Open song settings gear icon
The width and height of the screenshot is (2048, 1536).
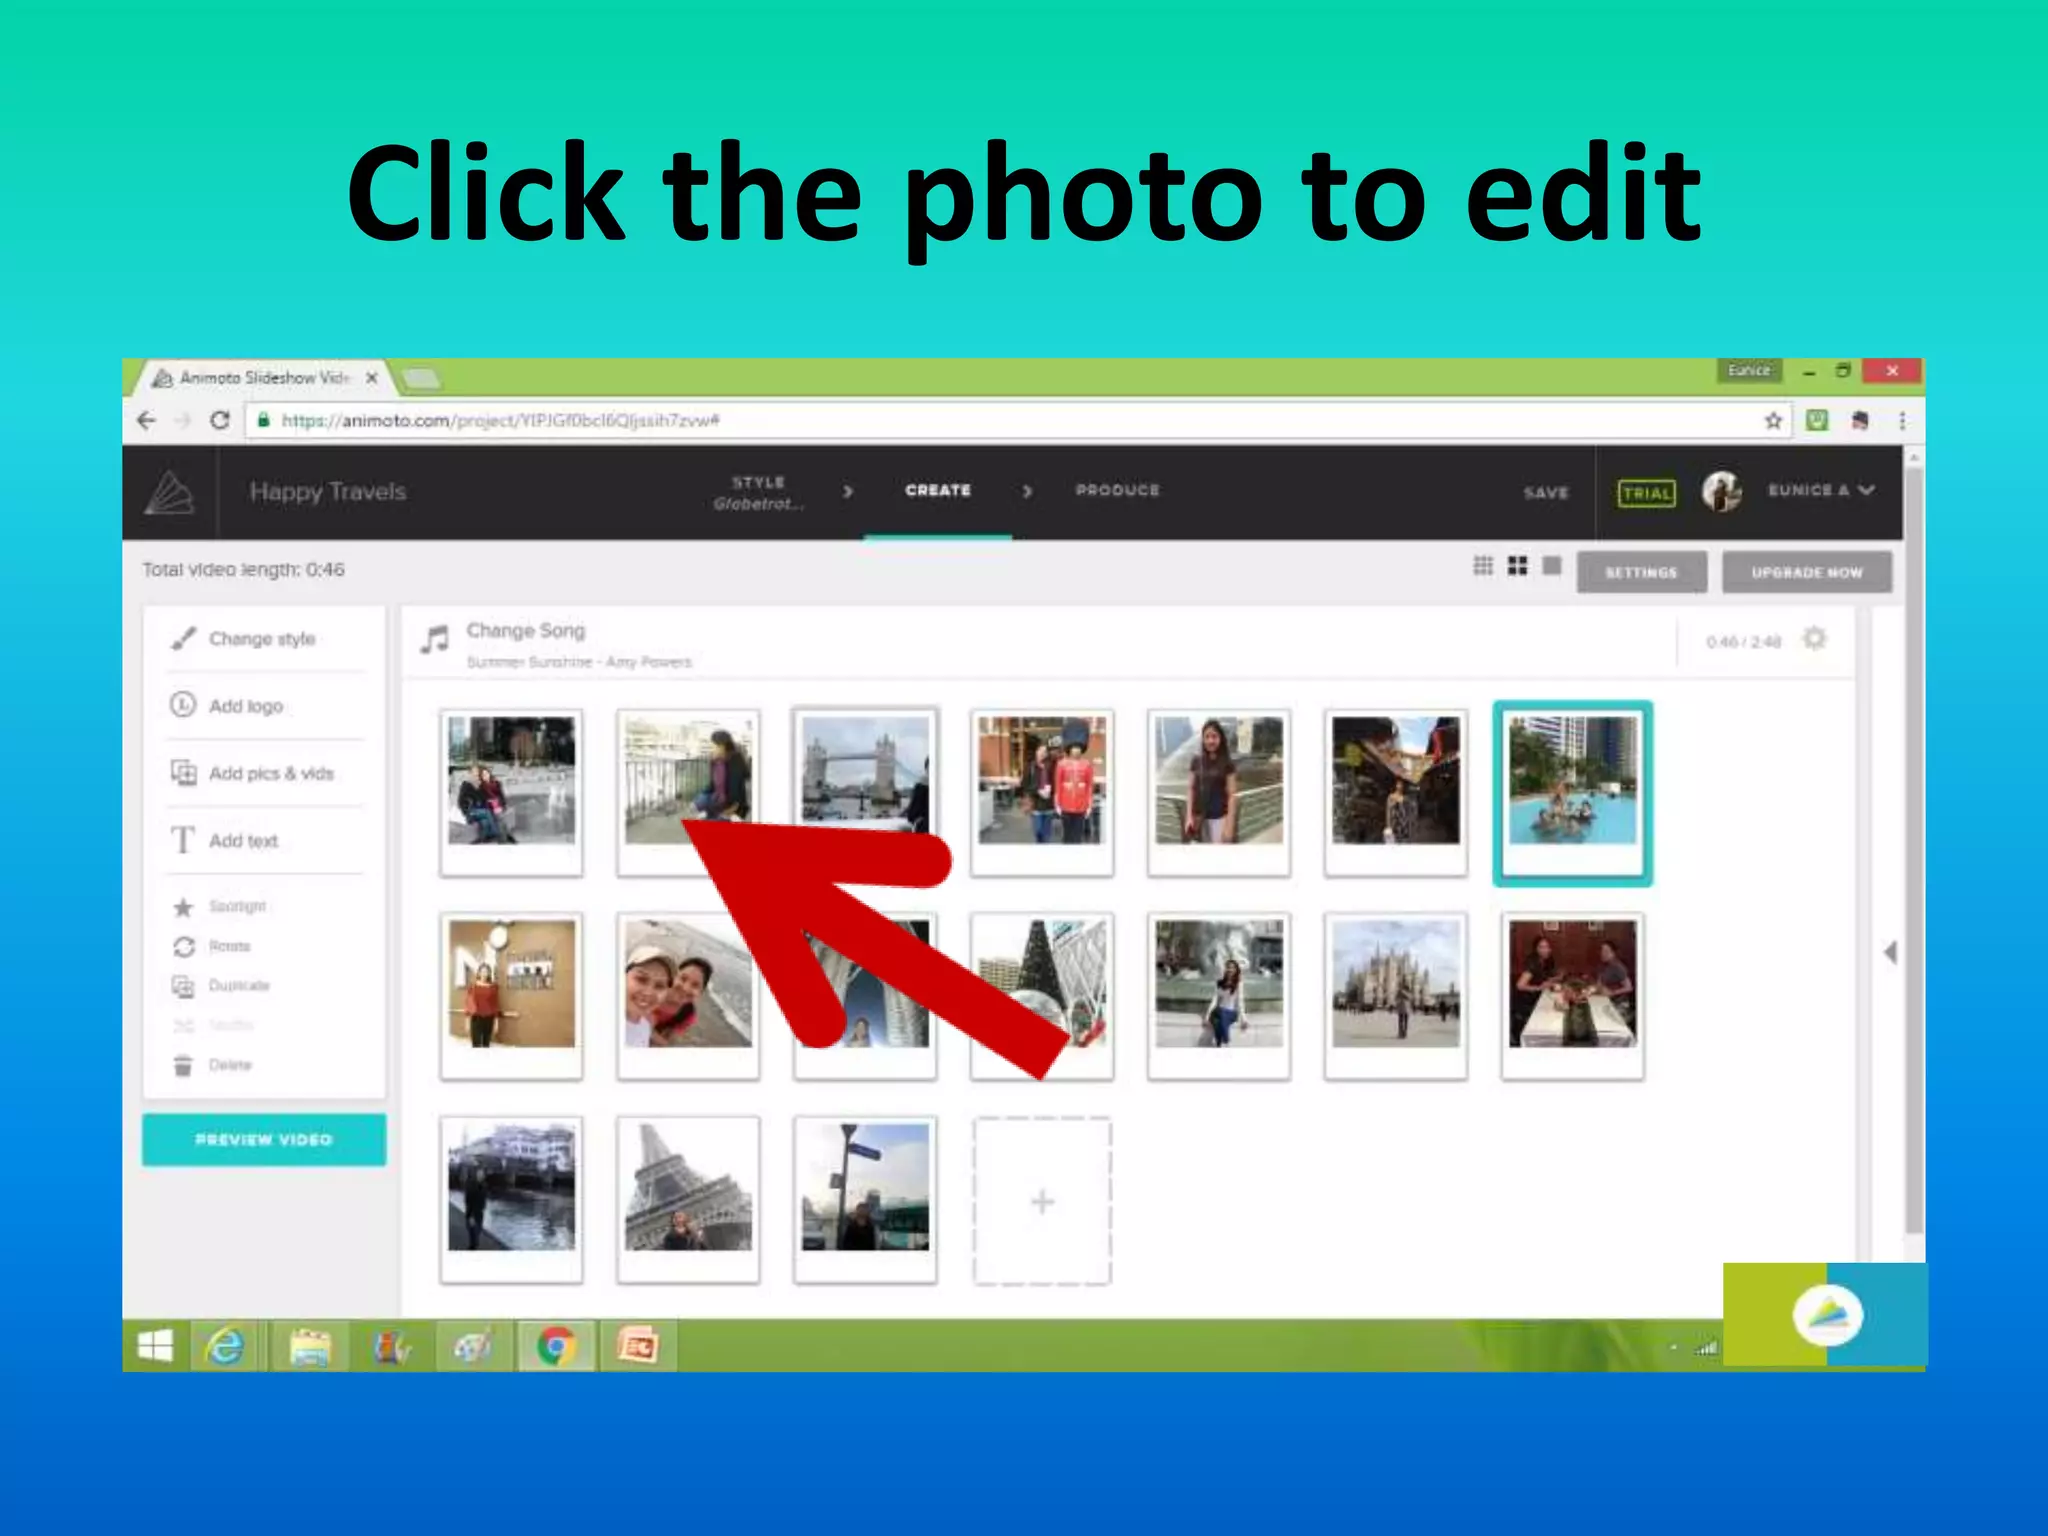pos(1814,639)
